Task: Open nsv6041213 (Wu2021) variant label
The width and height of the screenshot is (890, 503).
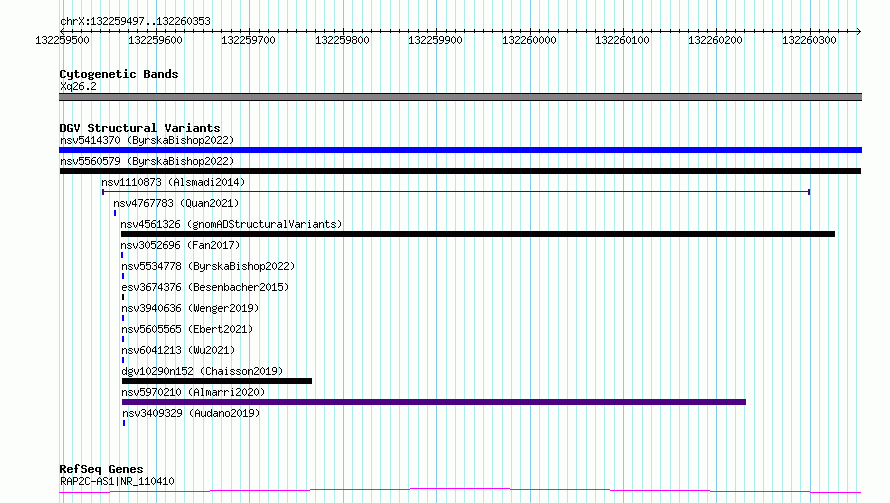Action: [x=178, y=350]
